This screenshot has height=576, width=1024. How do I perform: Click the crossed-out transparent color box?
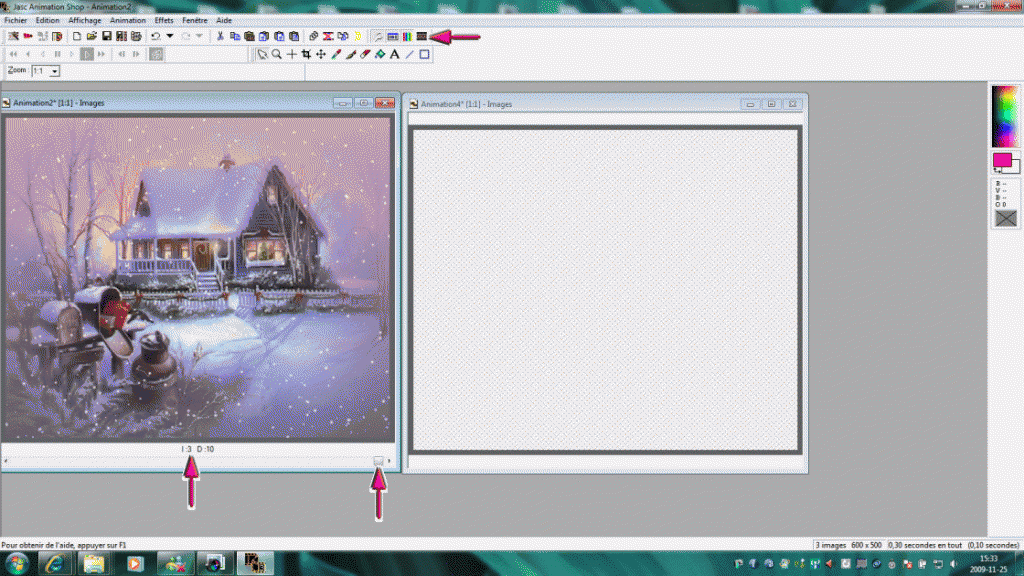click(1006, 218)
